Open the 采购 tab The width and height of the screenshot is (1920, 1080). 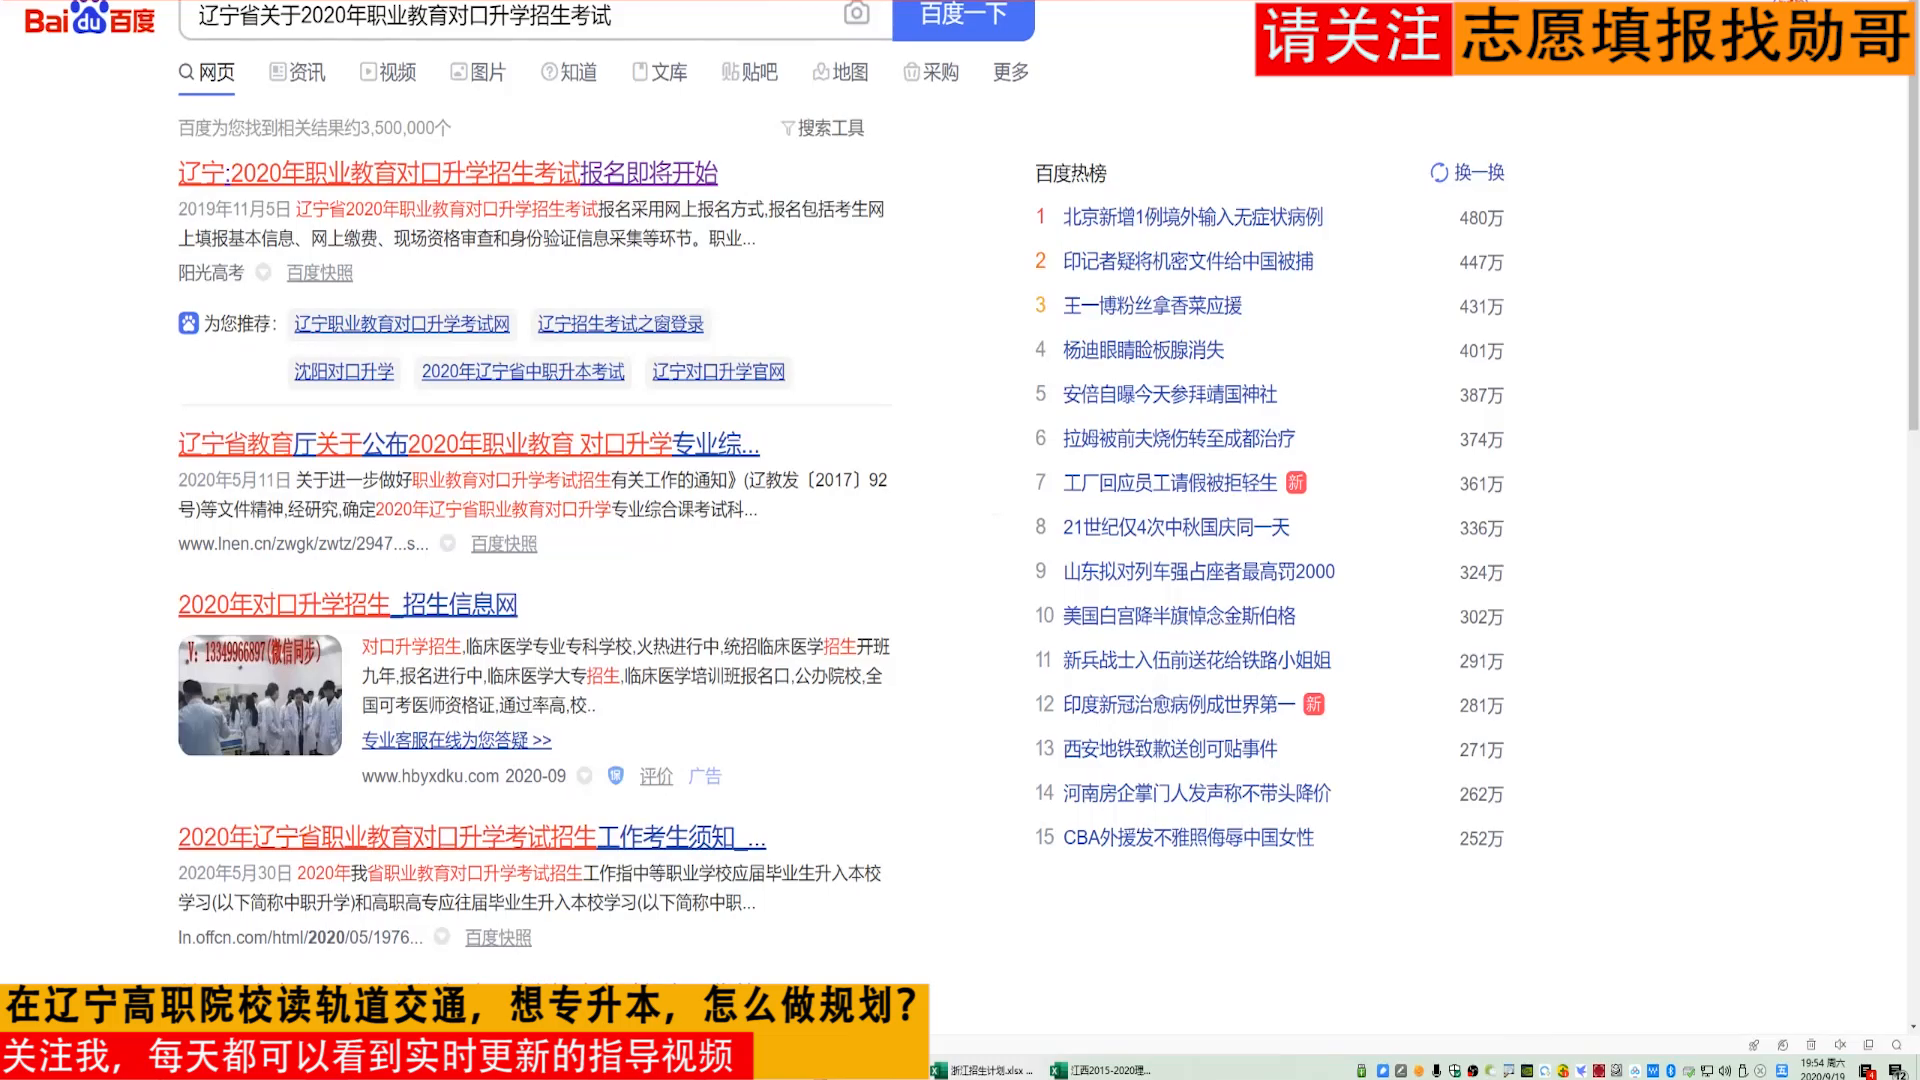931,72
